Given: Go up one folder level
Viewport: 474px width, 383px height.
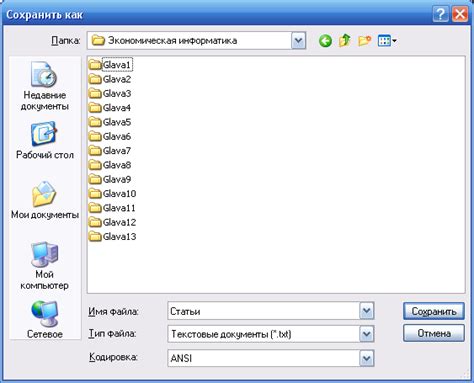Looking at the screenshot, I should (x=345, y=41).
